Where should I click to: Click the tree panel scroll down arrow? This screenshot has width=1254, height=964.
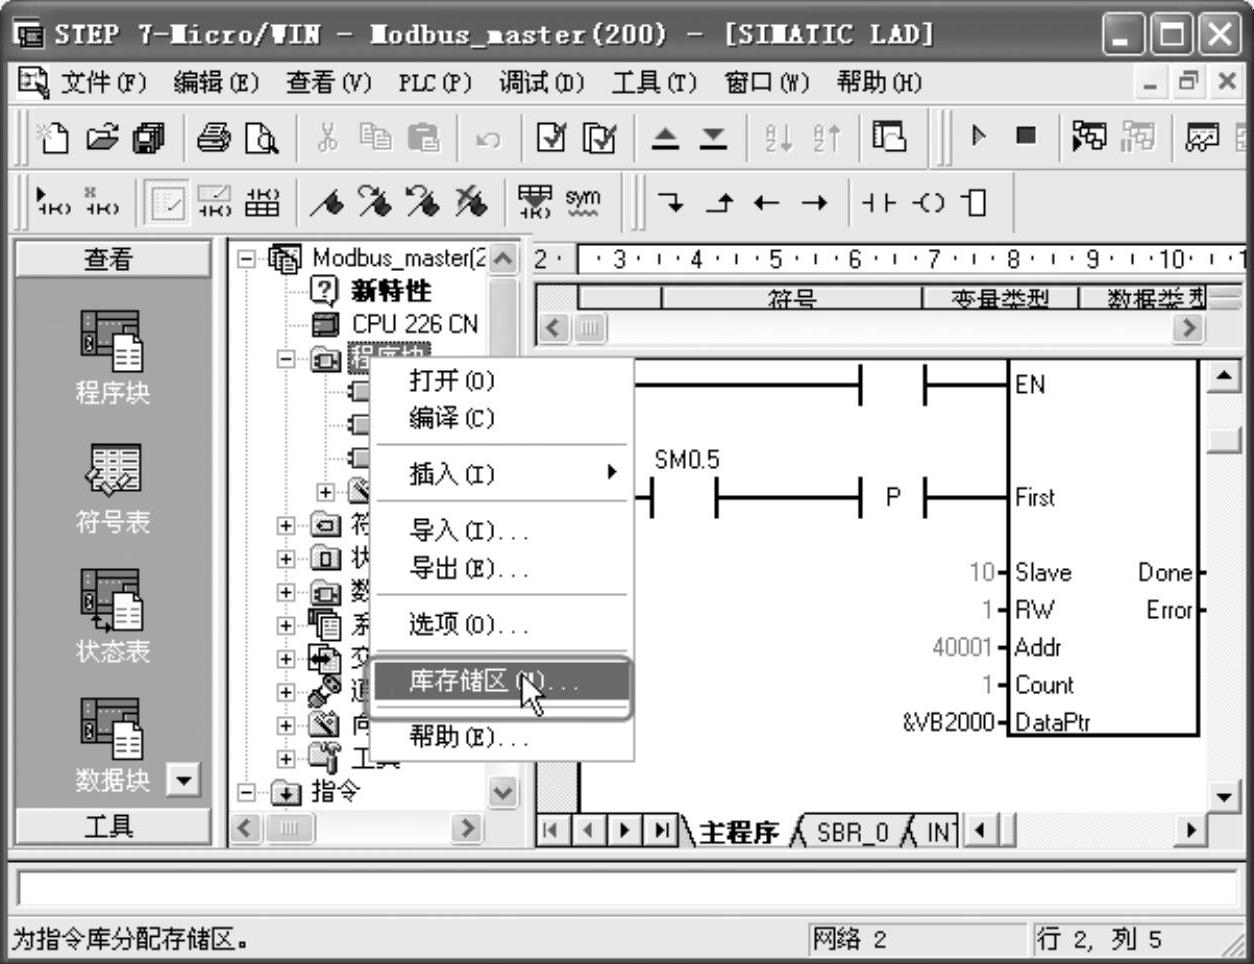coord(503,794)
